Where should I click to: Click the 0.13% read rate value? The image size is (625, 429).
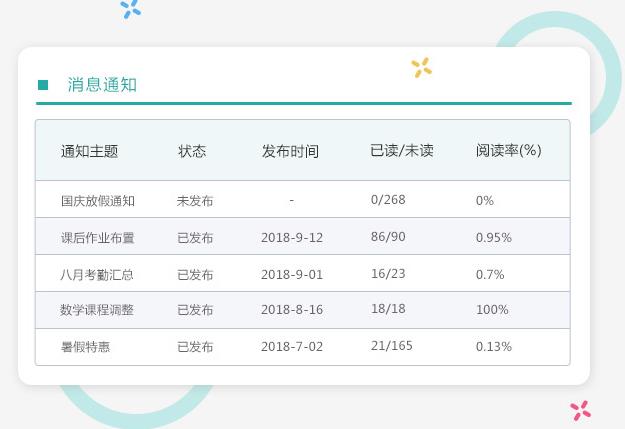[x=493, y=346]
